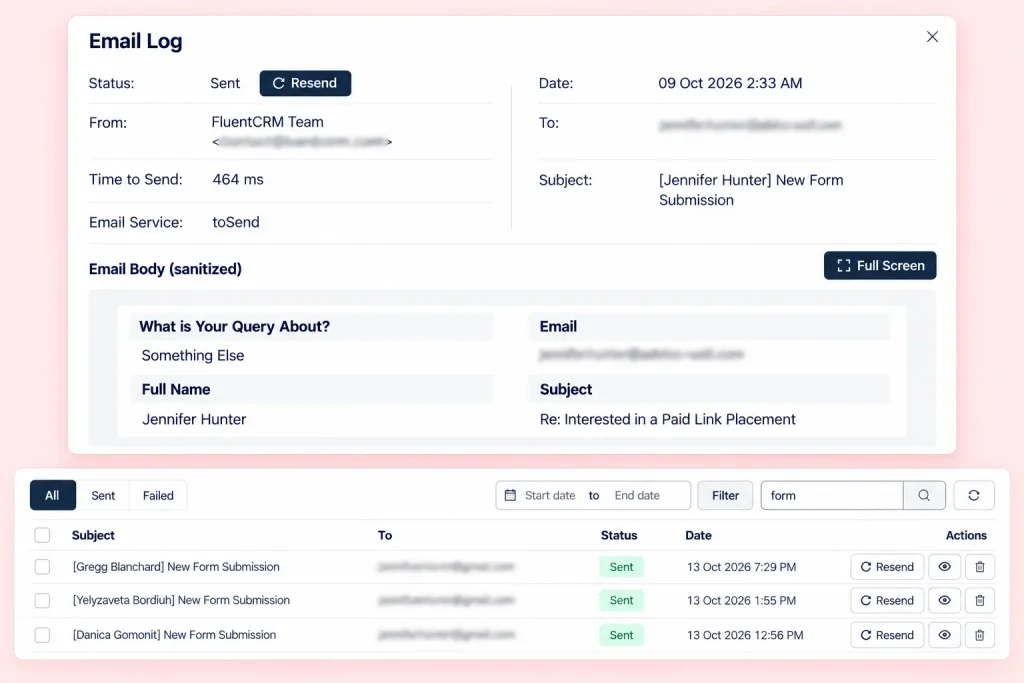Click the 'FluentCRM Team' sender name
The image size is (1024, 683).
click(267, 122)
